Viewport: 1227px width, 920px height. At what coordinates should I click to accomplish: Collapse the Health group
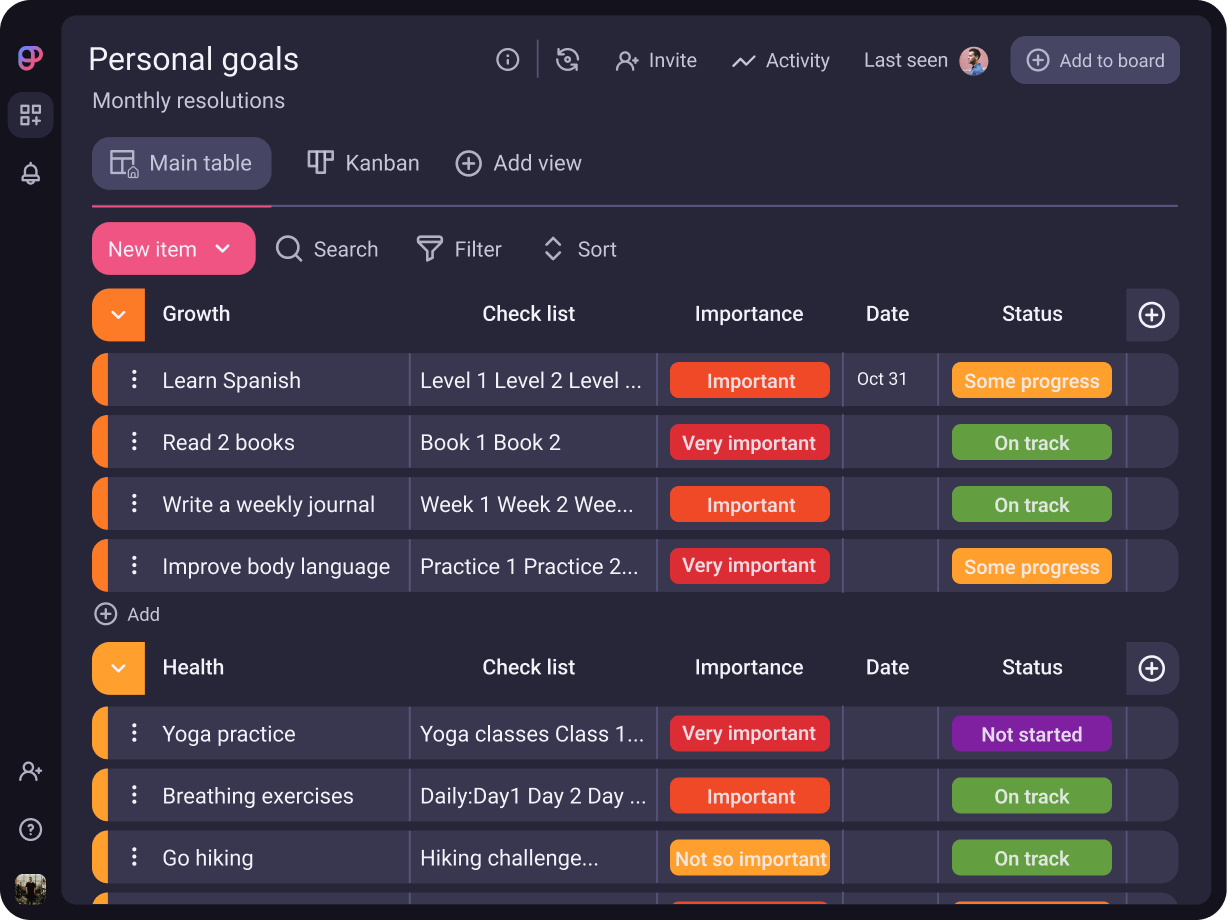tap(119, 668)
